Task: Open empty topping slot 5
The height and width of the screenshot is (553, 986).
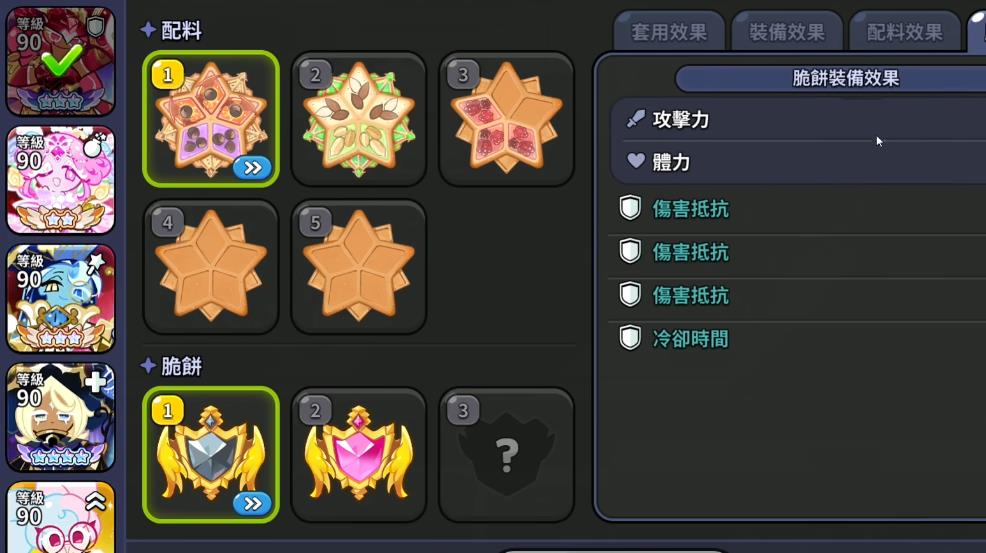Action: point(358,267)
